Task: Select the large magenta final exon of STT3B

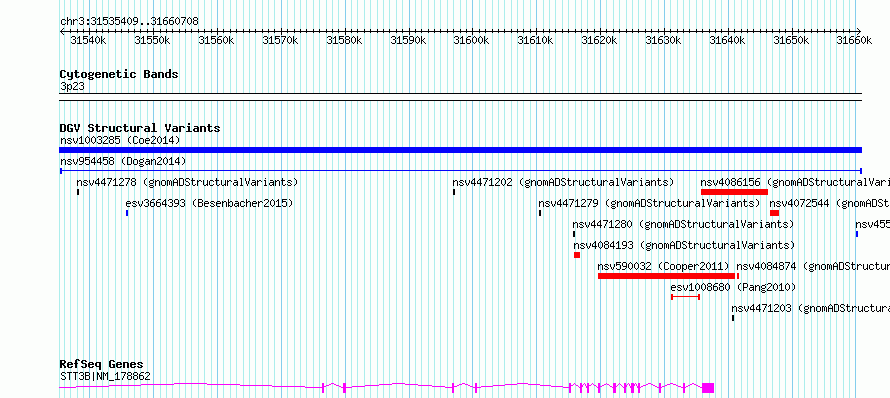Action: pos(708,388)
